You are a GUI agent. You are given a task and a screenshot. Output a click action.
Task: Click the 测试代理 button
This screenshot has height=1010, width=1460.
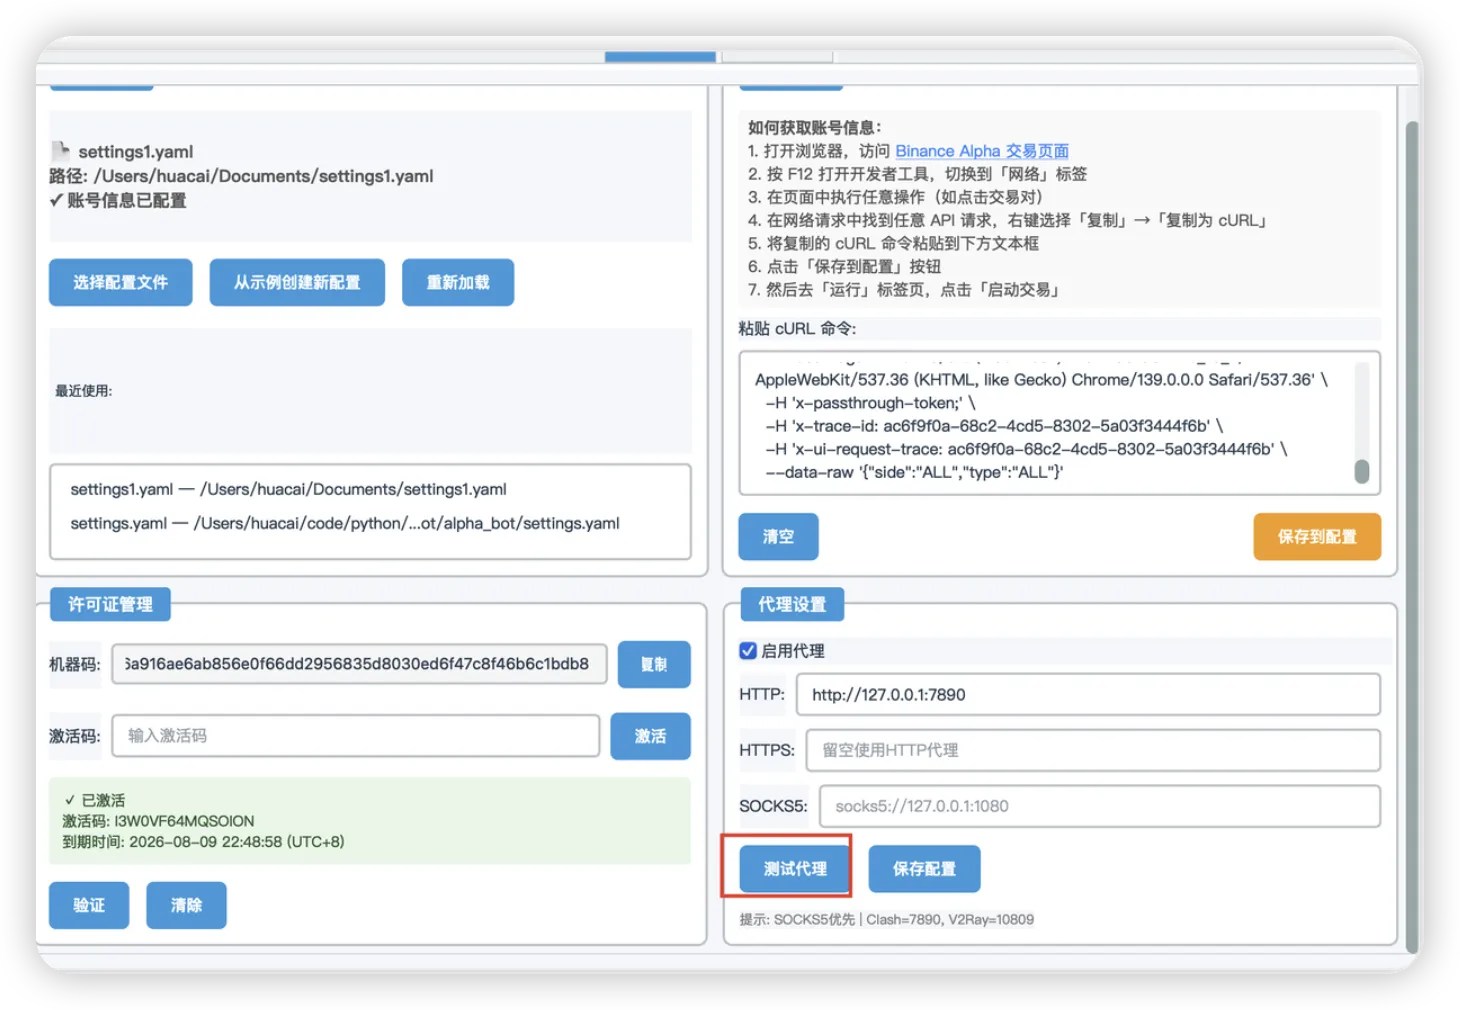(x=795, y=869)
